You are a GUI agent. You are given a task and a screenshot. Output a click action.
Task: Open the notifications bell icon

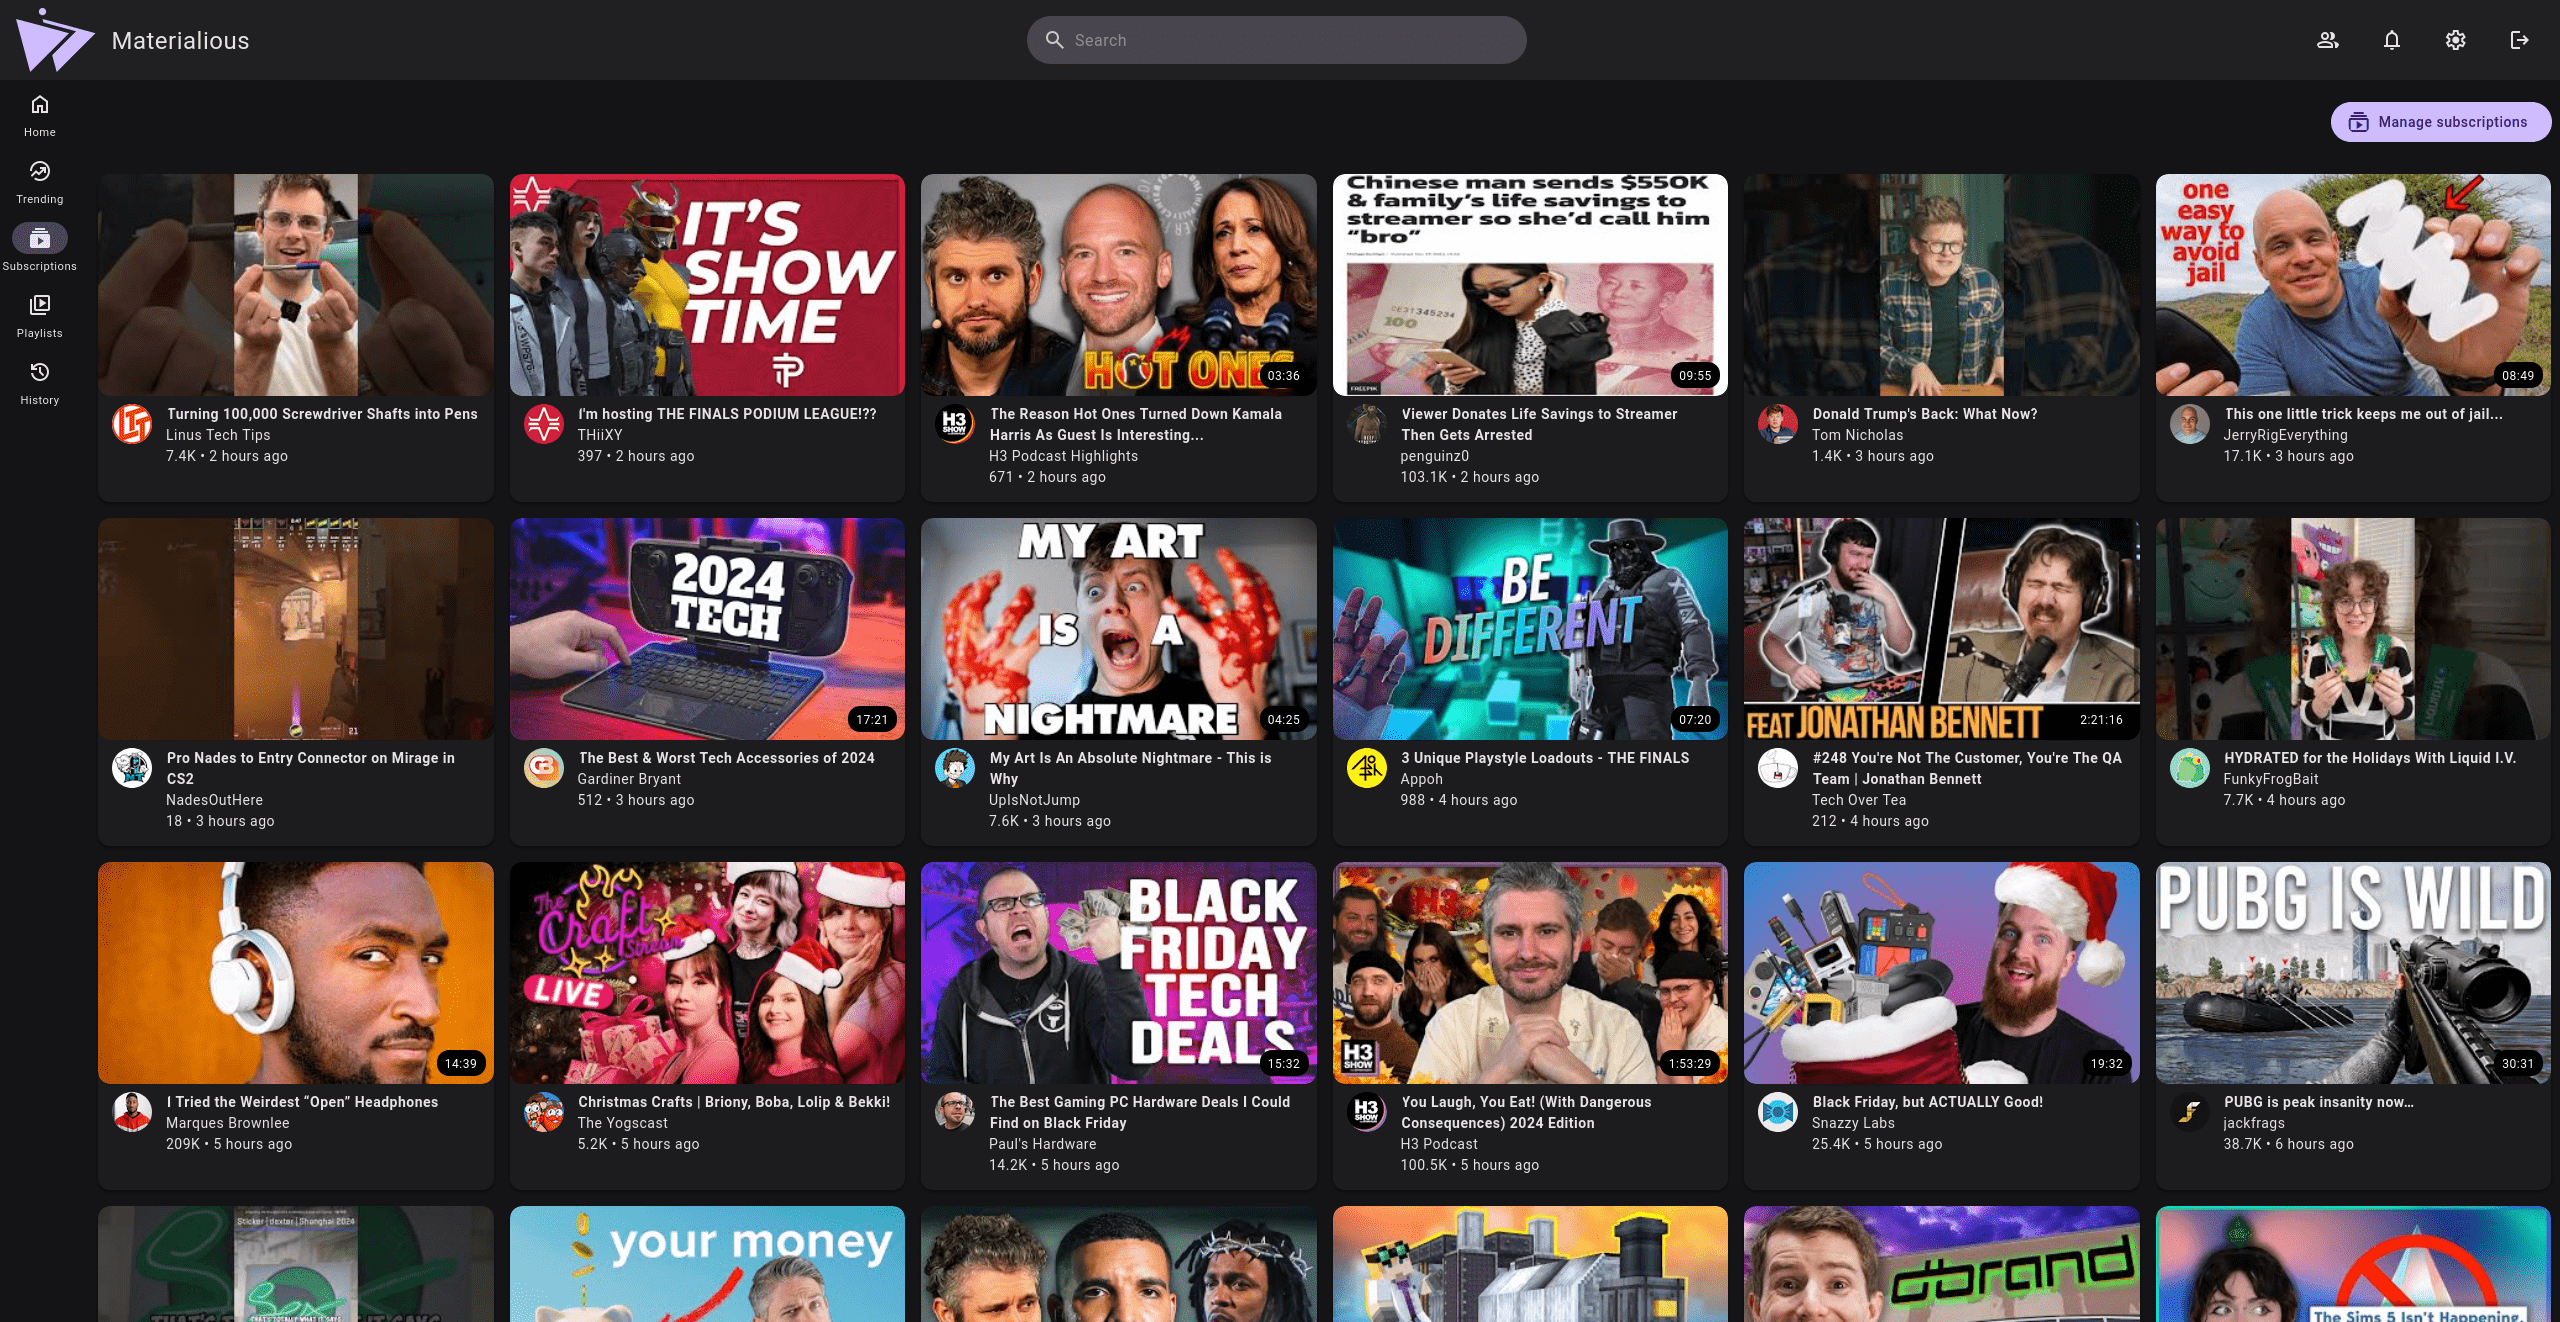point(2391,40)
